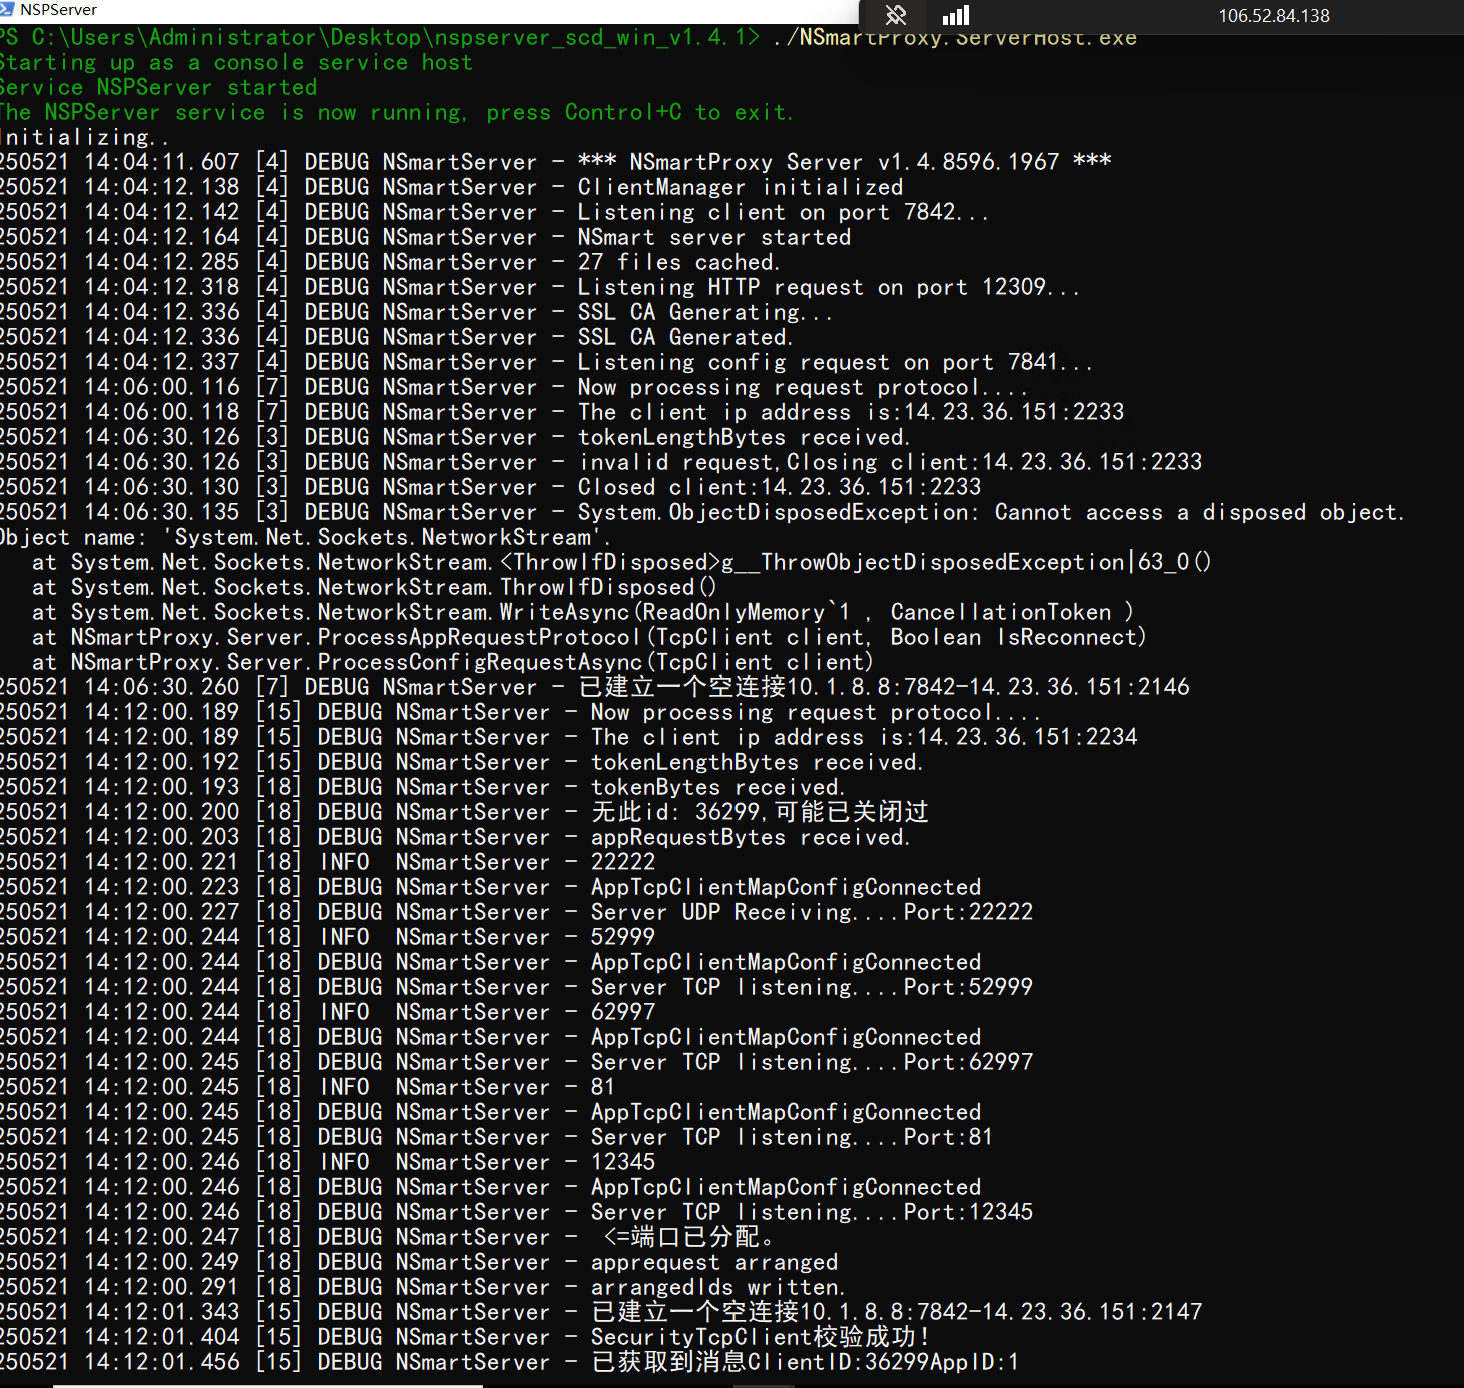Click the INFO entry showing 22222
The height and width of the screenshot is (1388, 1464).
tap(328, 863)
